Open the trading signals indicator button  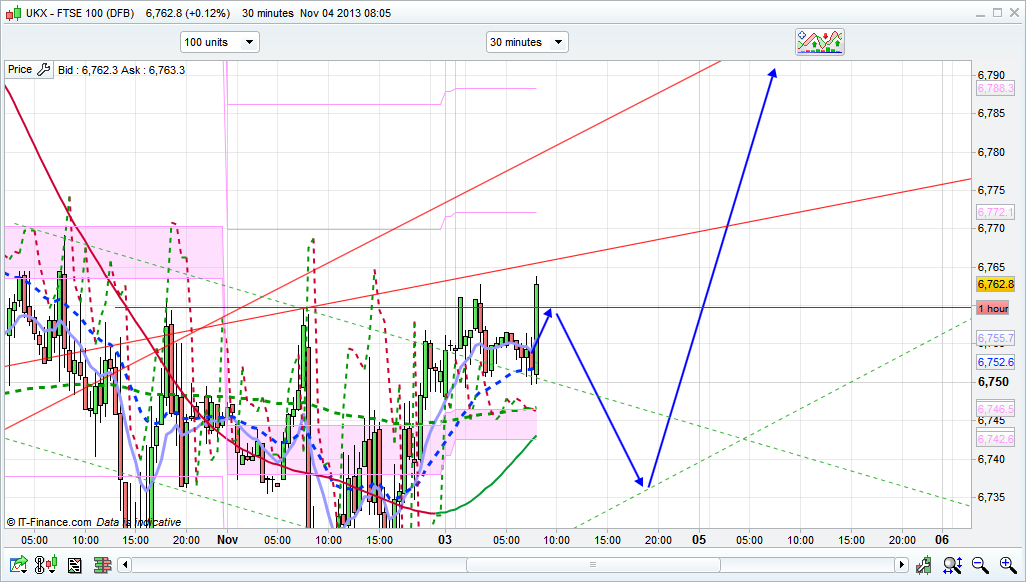820,41
